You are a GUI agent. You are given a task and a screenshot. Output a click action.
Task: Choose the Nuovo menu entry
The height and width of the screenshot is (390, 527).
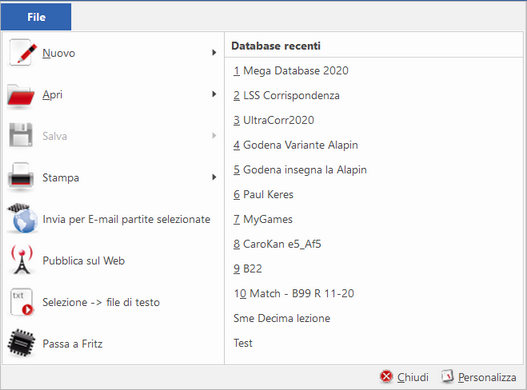[112, 53]
